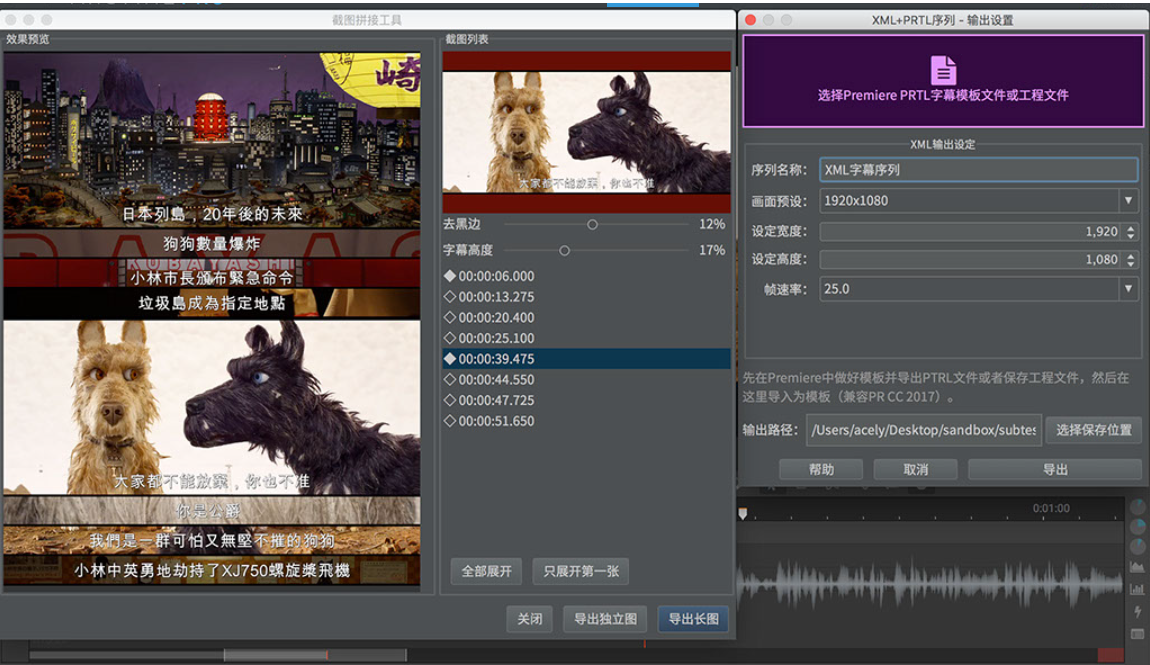Click the lightning bolt icon
The height and width of the screenshot is (665, 1150).
[x=1138, y=610]
